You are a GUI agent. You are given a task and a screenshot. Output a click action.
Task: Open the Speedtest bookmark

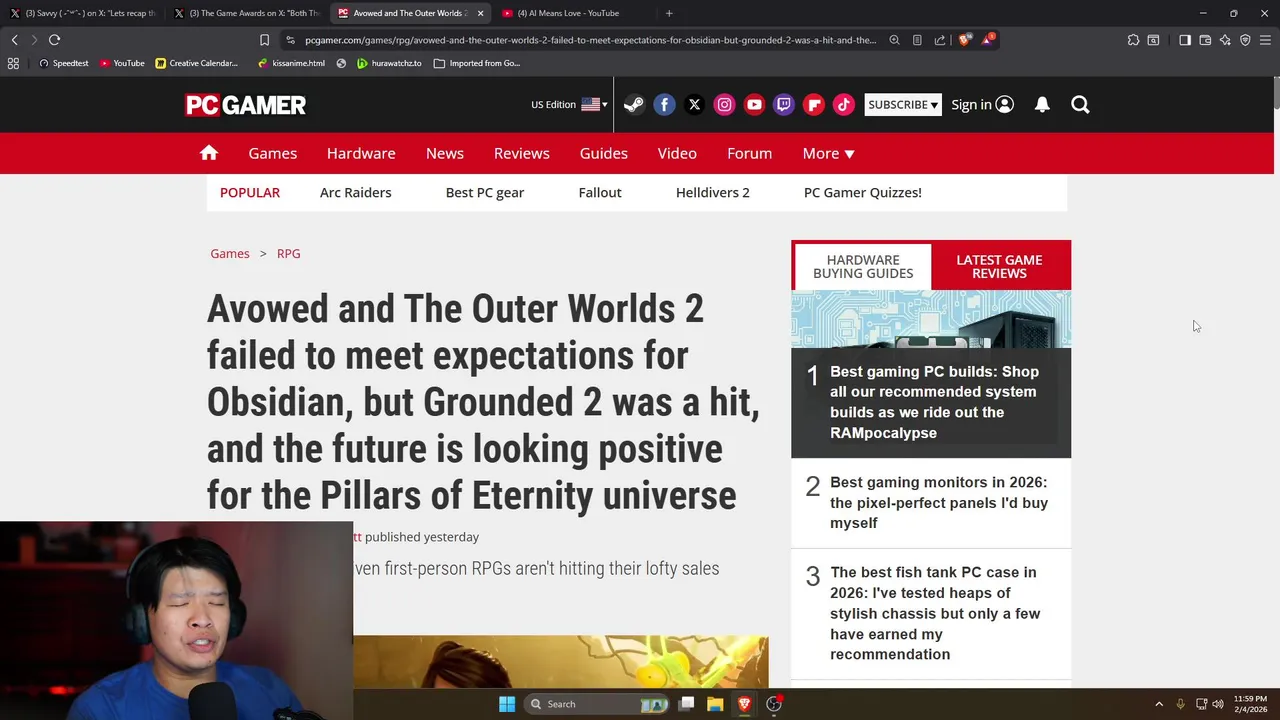(x=63, y=63)
